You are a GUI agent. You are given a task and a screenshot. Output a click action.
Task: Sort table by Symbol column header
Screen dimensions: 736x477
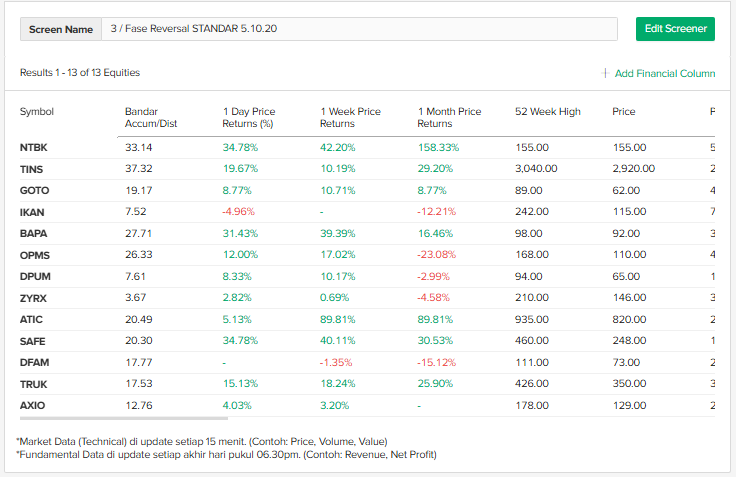click(x=37, y=112)
